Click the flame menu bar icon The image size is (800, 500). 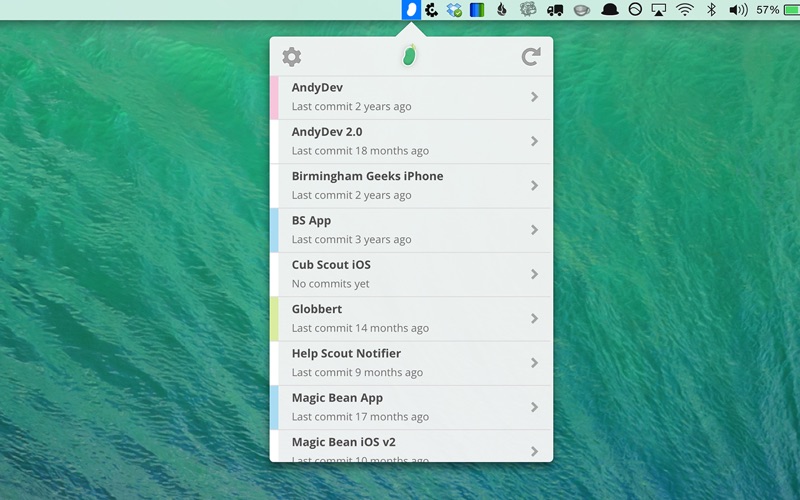coord(502,10)
